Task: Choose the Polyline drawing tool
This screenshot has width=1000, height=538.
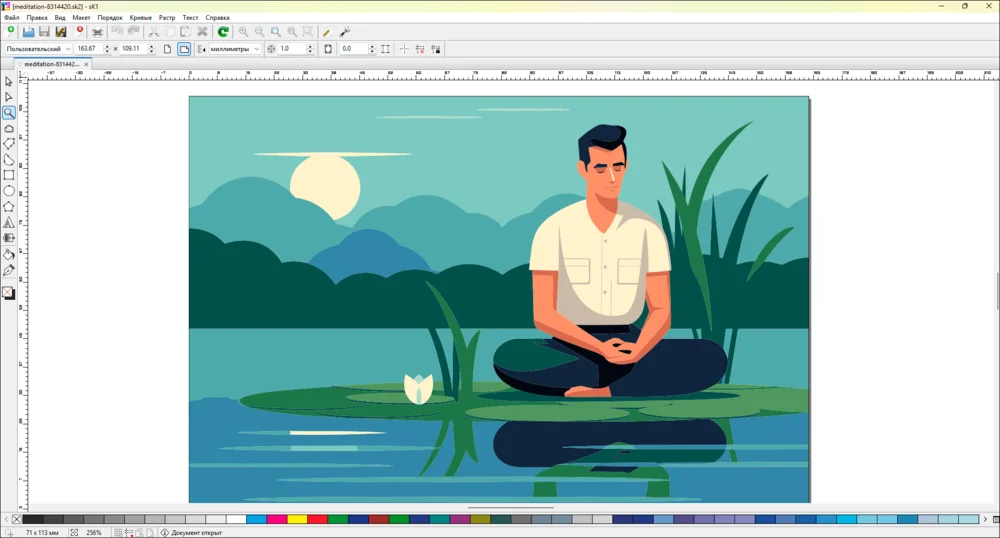Action: tap(8, 144)
